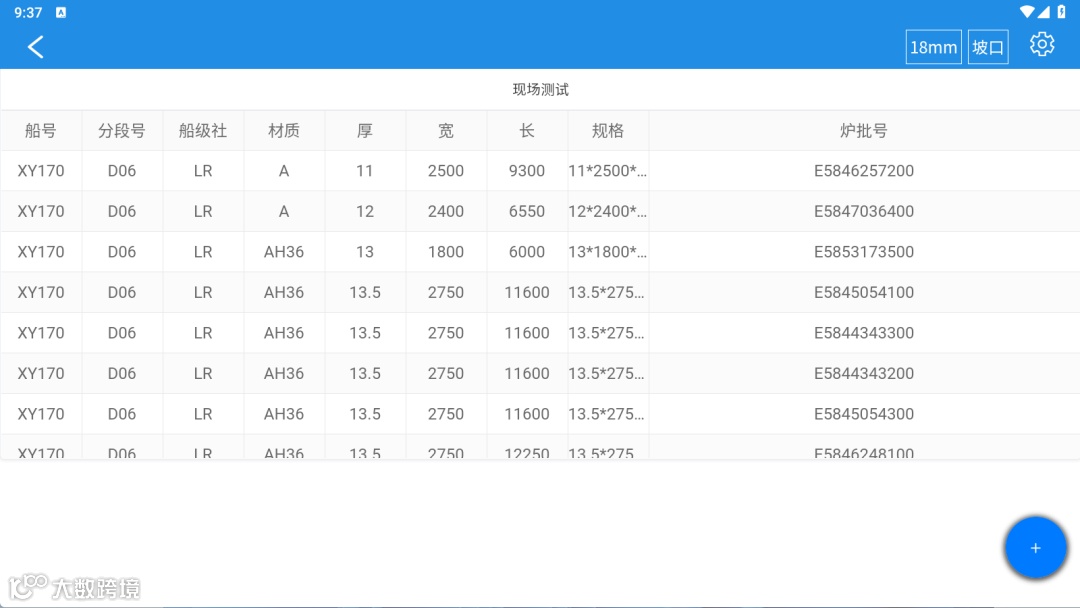This screenshot has width=1080, height=608.
Task: Click LR cell in E5853173500 row
Action: pyautogui.click(x=202, y=252)
